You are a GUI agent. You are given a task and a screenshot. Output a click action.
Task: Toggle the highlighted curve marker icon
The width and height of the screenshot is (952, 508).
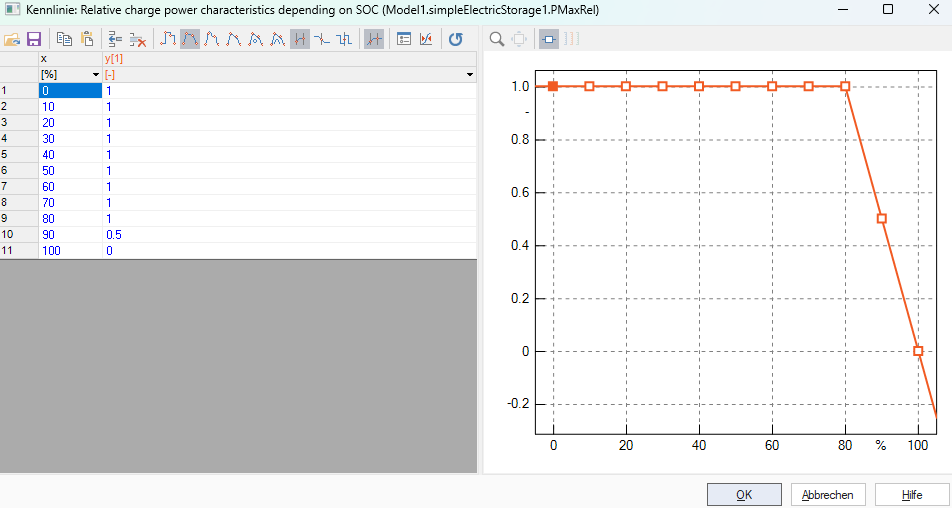point(374,39)
